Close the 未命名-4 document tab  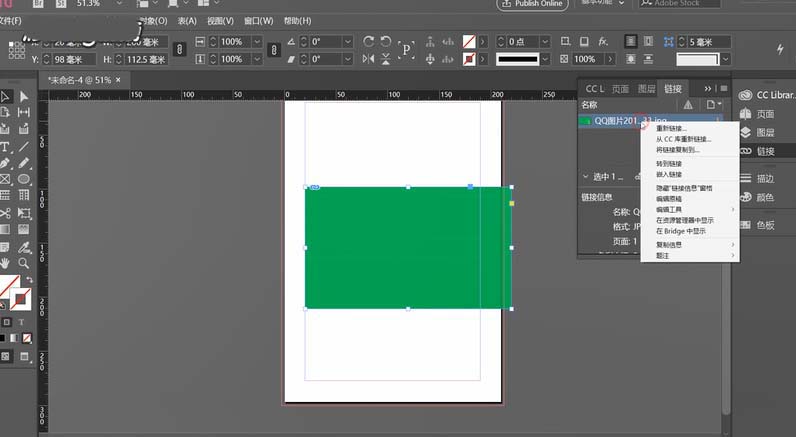118,80
